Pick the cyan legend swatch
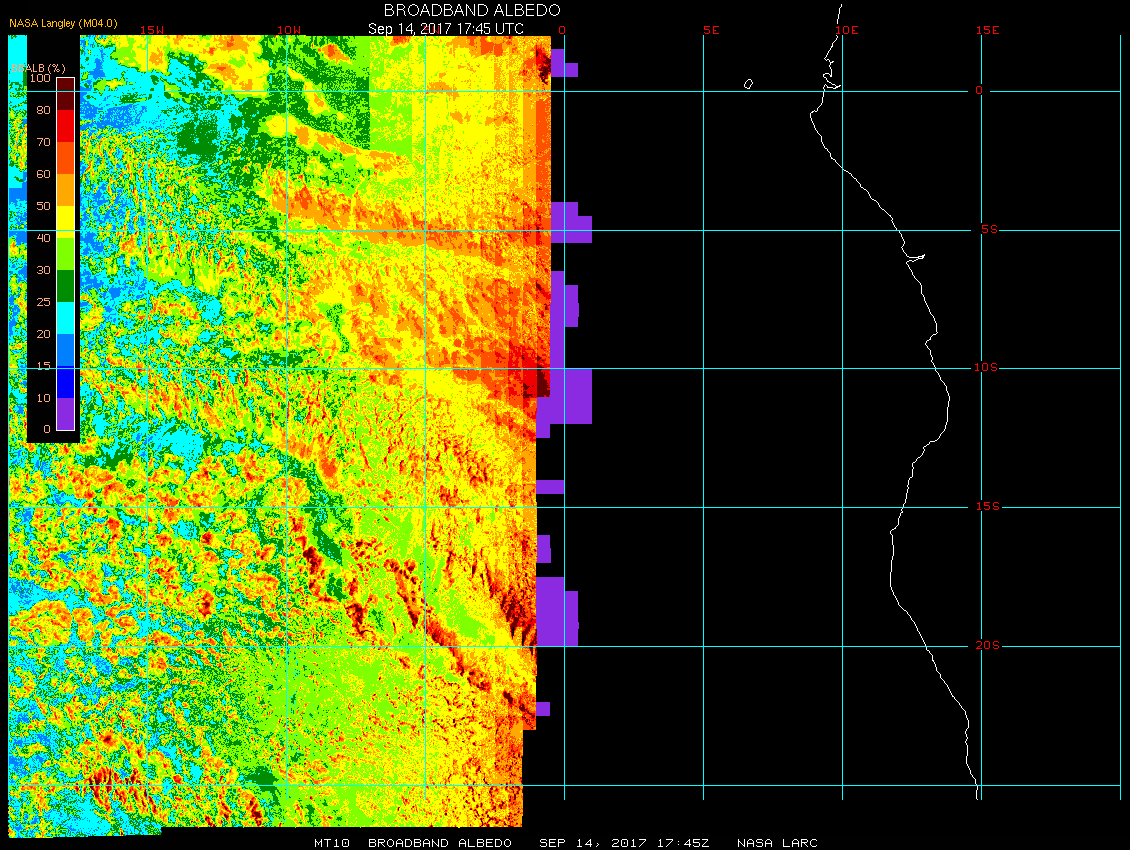Screen dimensions: 1130x850 (66, 318)
